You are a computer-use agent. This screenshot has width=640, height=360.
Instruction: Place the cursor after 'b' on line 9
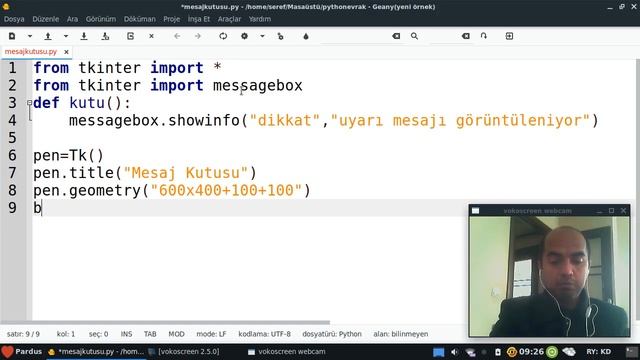[x=42, y=208]
